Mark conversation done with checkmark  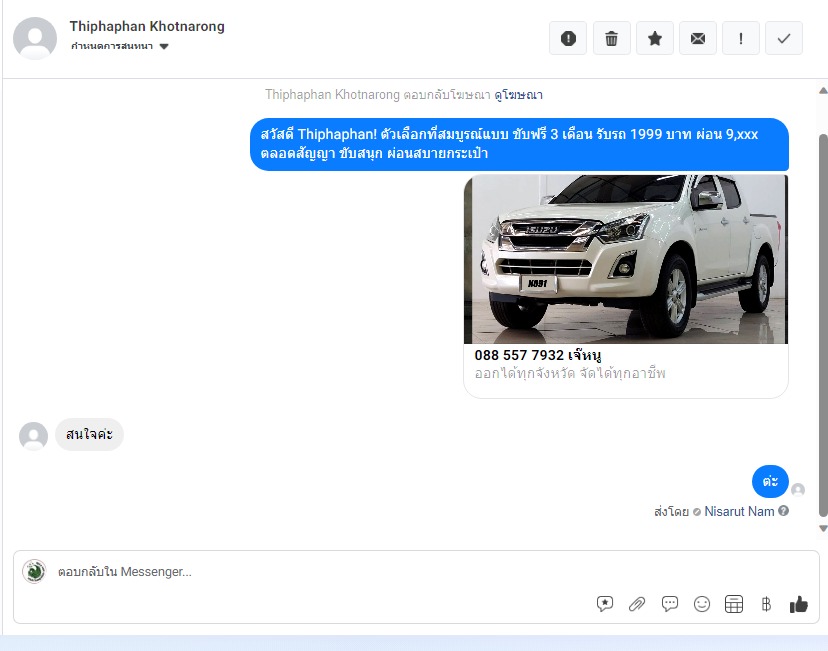tap(784, 38)
